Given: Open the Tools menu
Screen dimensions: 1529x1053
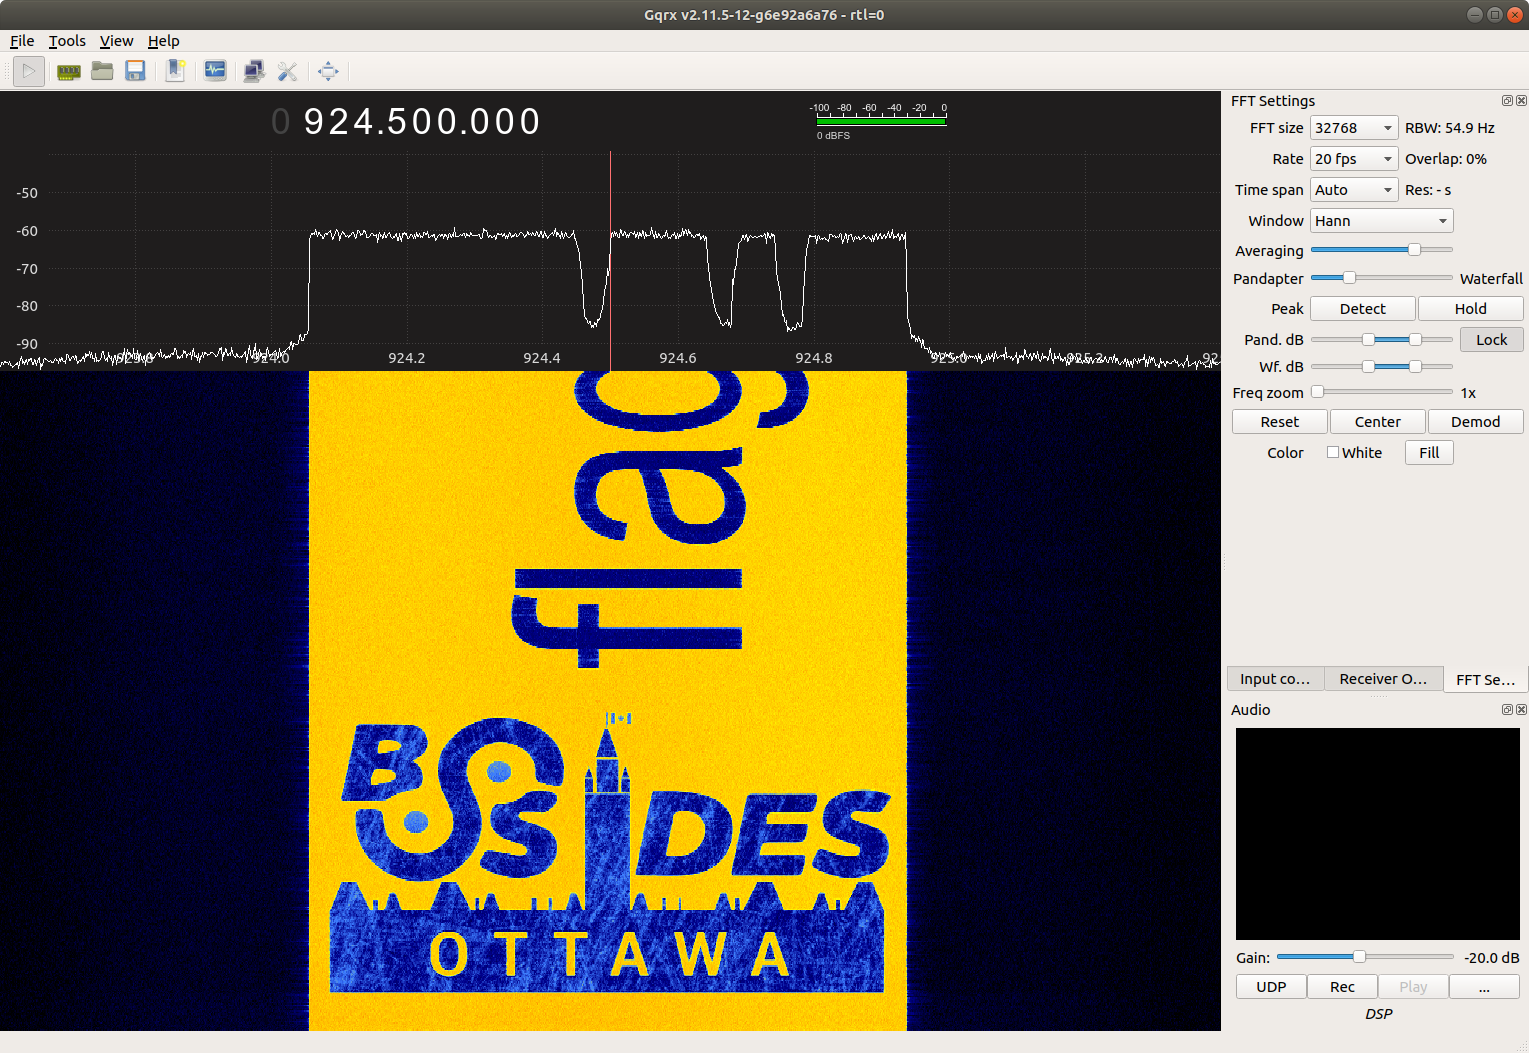Looking at the screenshot, I should coord(67,41).
